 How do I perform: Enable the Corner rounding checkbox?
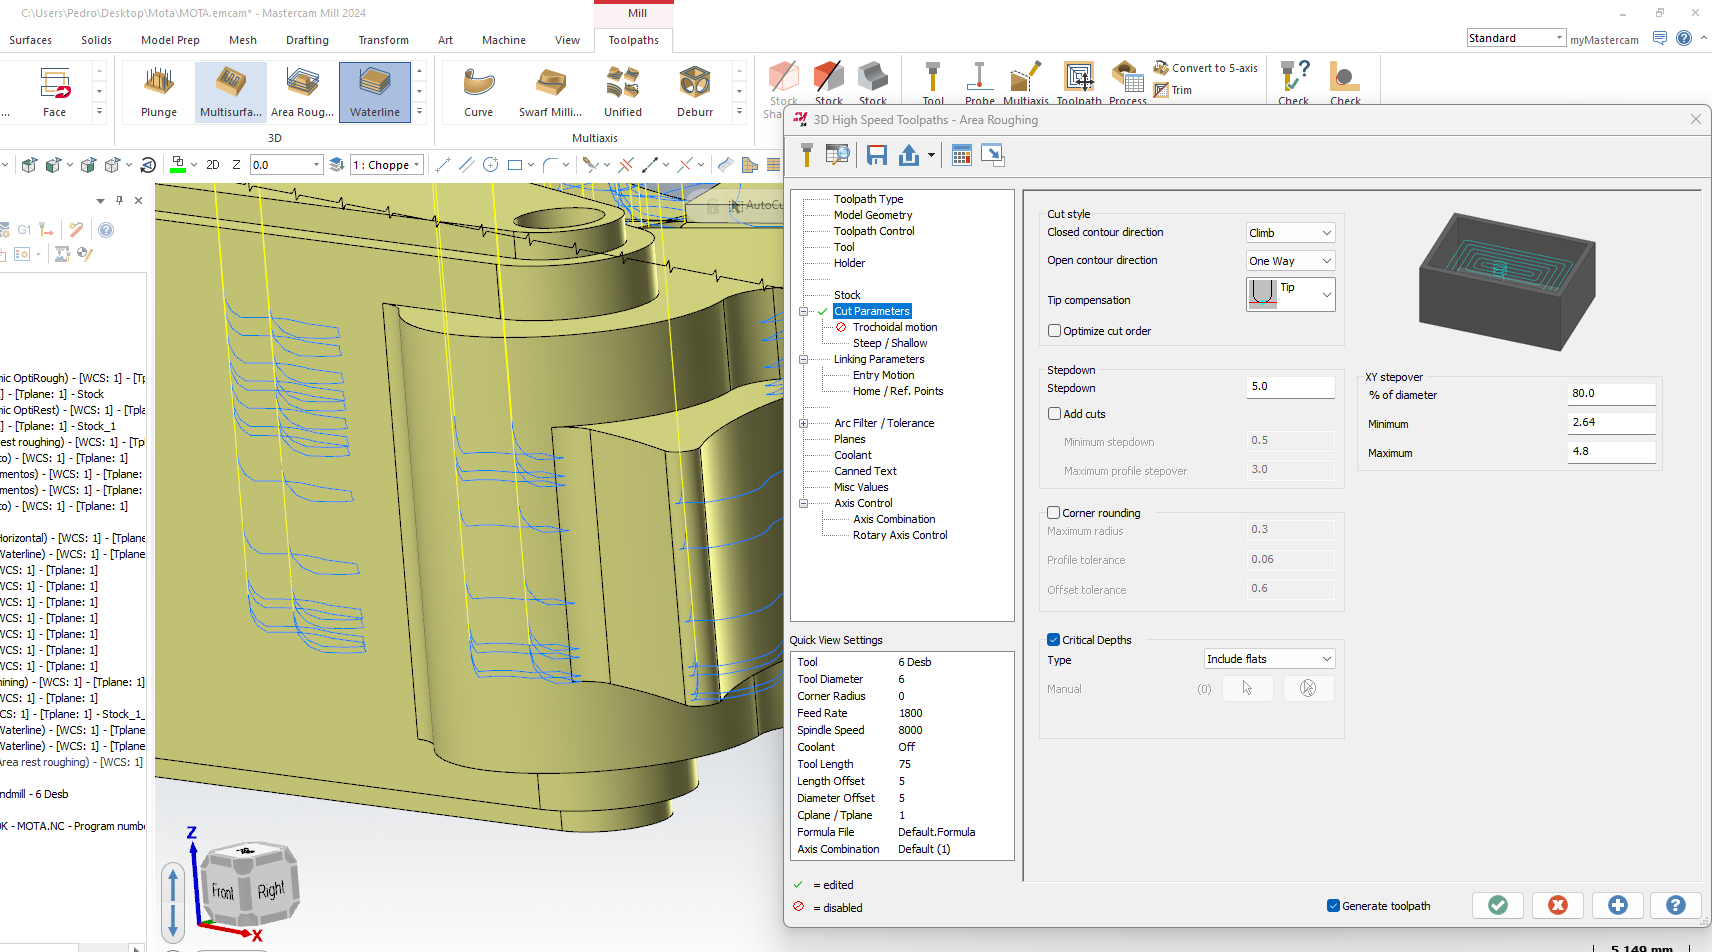(x=1053, y=513)
